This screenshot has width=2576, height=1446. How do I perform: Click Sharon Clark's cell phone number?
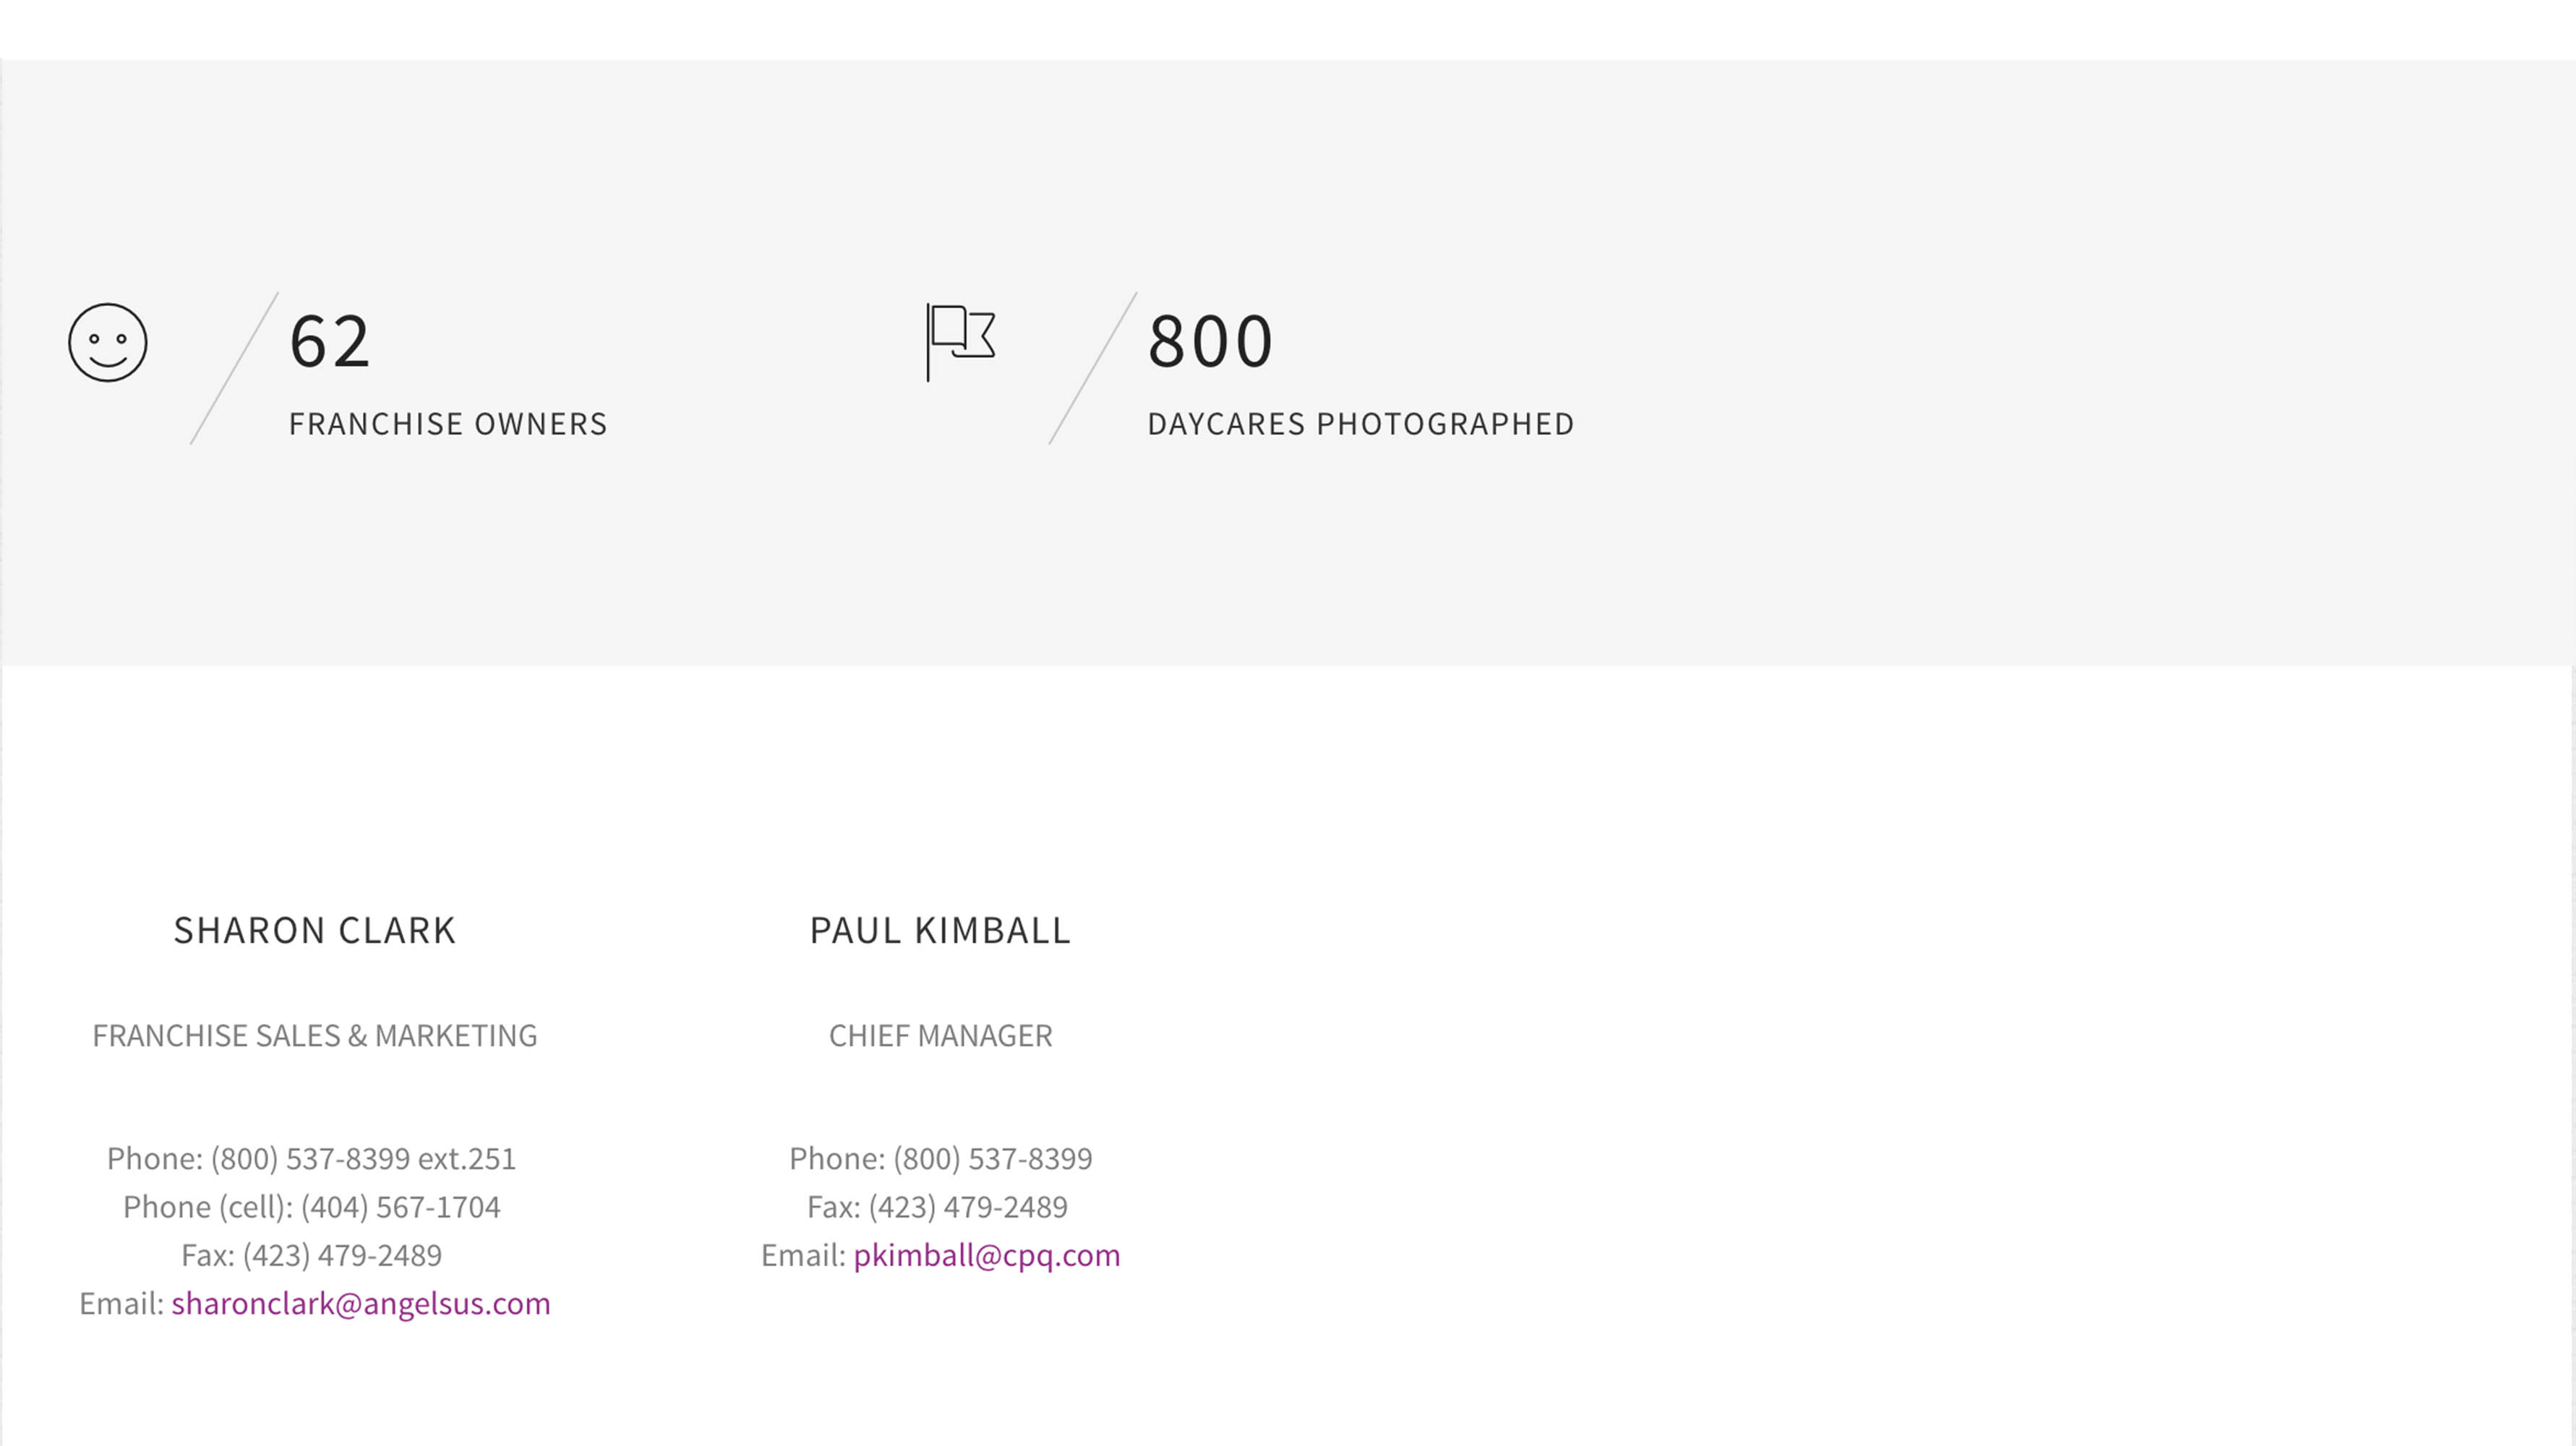[400, 1208]
